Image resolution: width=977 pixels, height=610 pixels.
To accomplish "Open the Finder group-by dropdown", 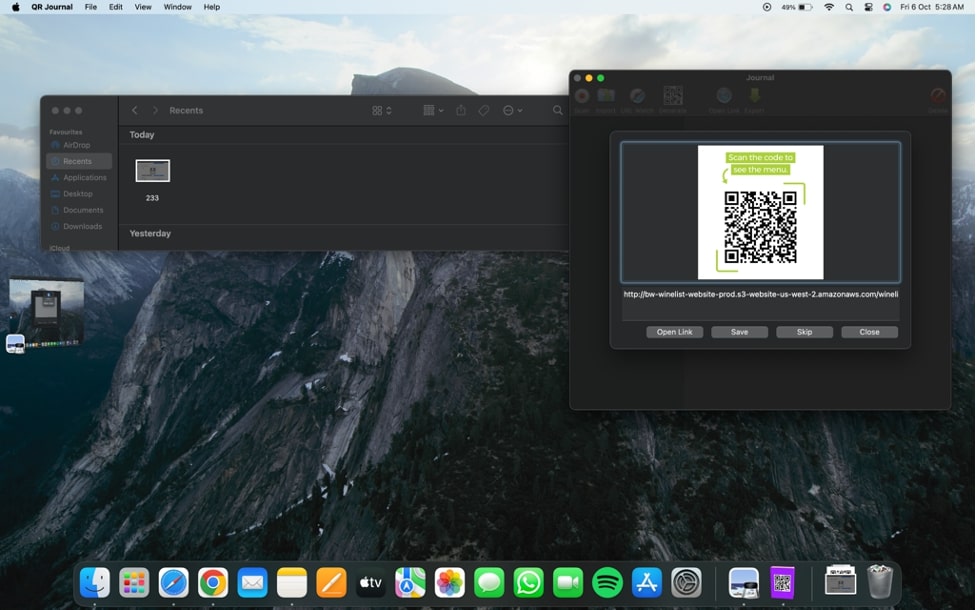I will click(433, 111).
